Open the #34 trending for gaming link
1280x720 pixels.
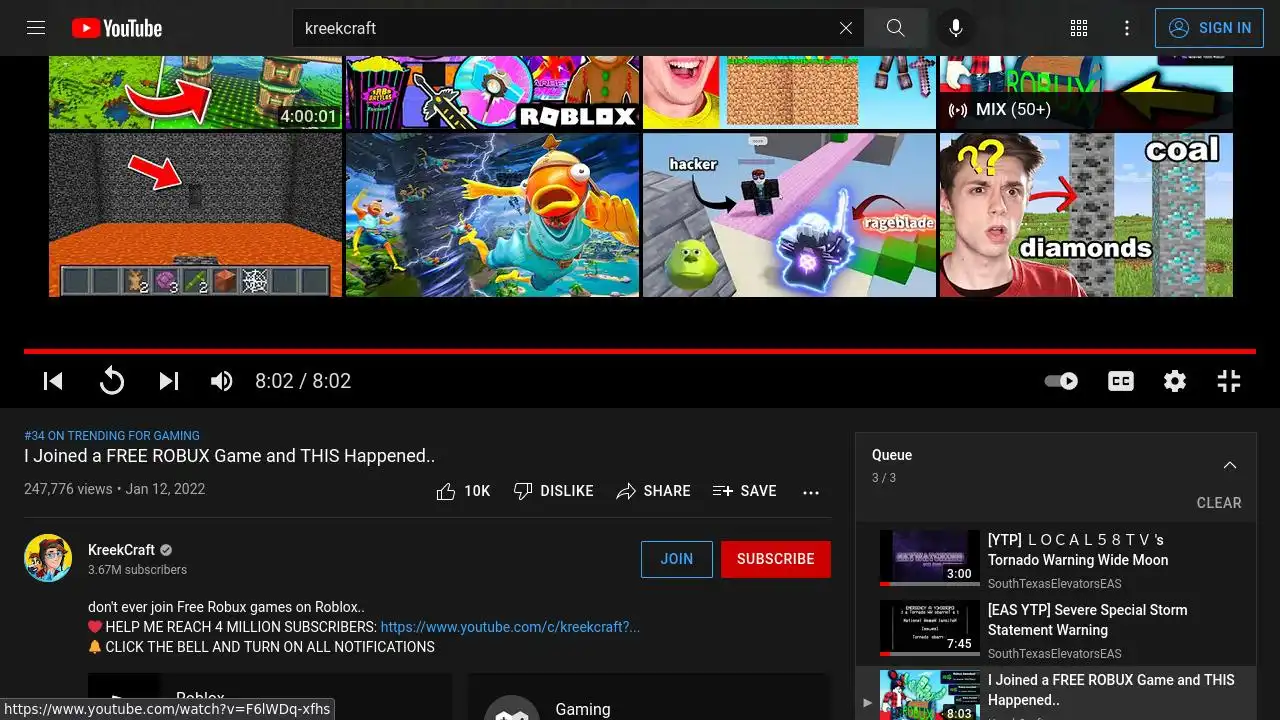(x=112, y=436)
